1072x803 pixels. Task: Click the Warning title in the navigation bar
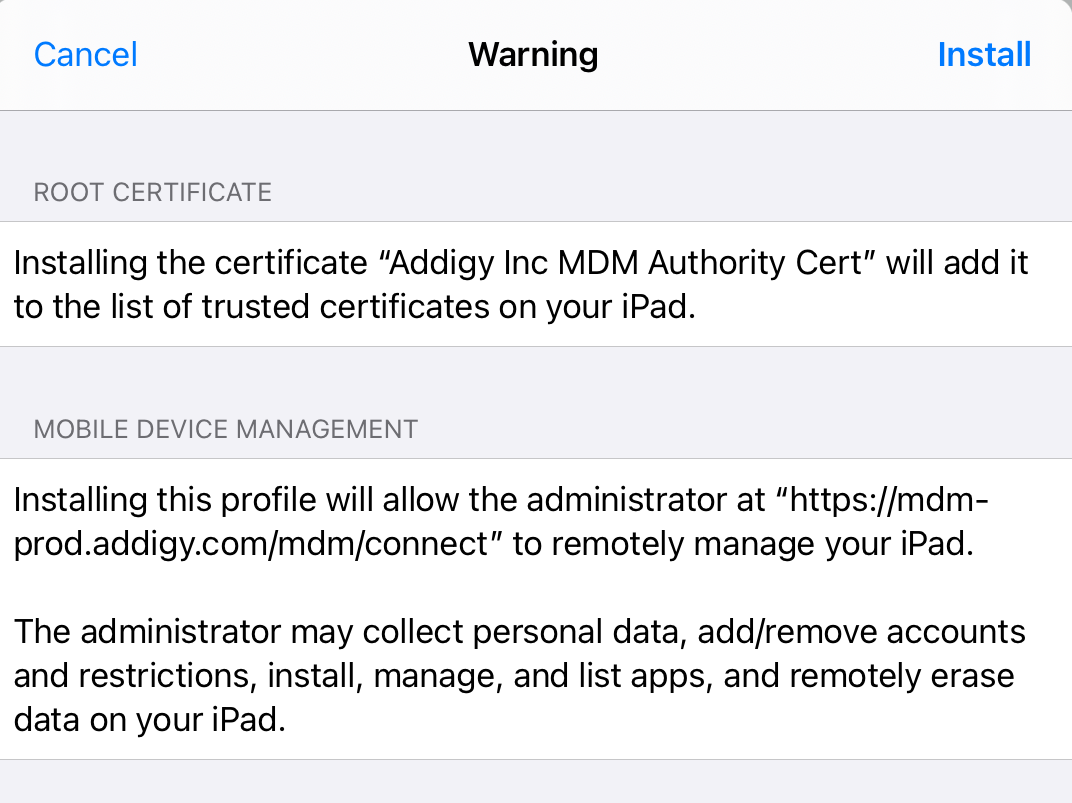tap(533, 54)
